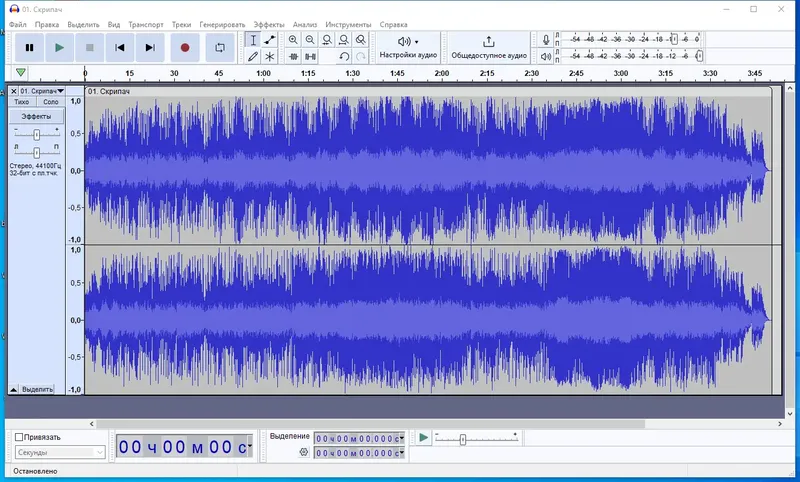800x482 pixels.
Task: Enable the Привязать snap checkbox
Action: [19, 437]
